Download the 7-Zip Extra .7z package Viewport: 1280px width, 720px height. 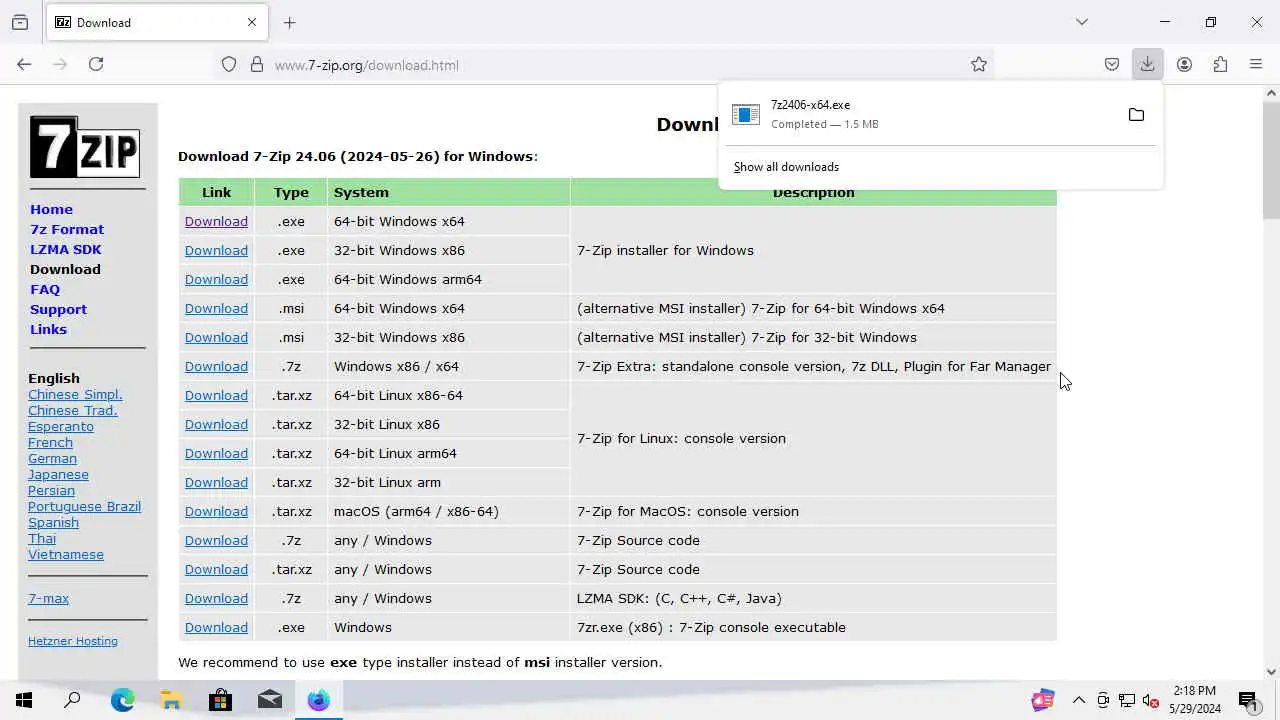(x=216, y=366)
